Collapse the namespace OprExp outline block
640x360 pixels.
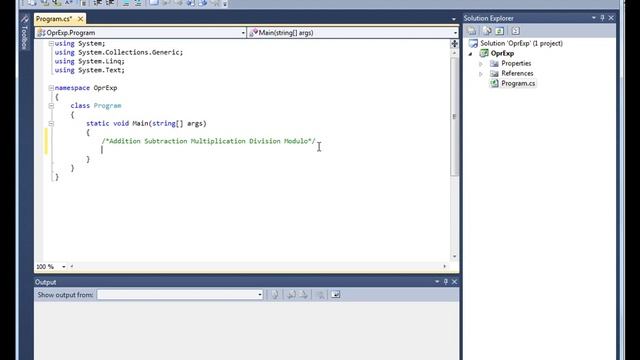(x=51, y=88)
